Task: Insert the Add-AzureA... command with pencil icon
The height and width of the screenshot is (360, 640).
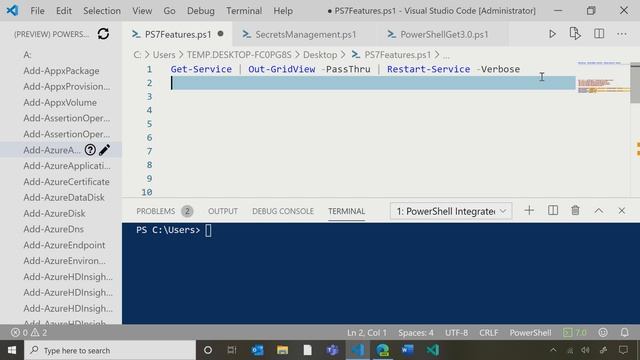Action: click(104, 150)
